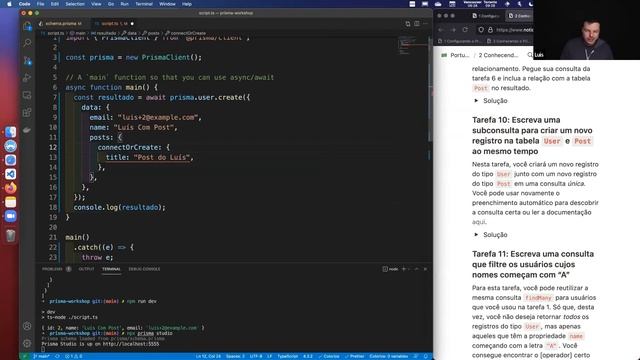Click git branch 'main*' in status bar
The image size is (640, 360).
click(41, 356)
